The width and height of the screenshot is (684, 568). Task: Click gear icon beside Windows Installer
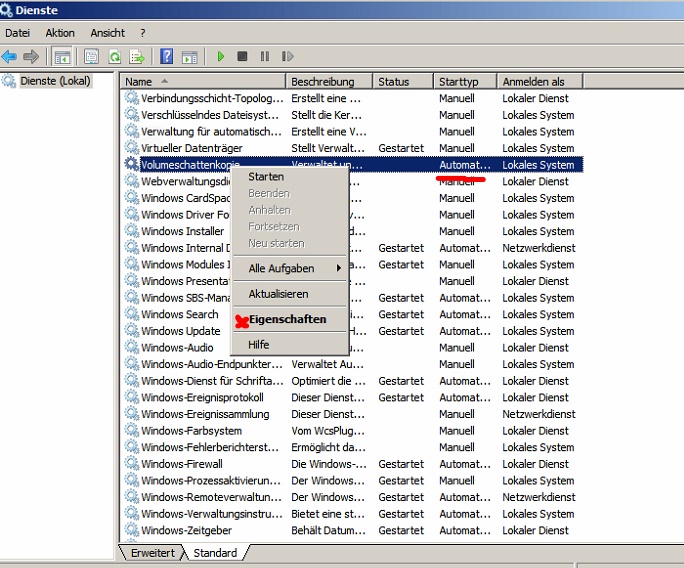click(131, 230)
